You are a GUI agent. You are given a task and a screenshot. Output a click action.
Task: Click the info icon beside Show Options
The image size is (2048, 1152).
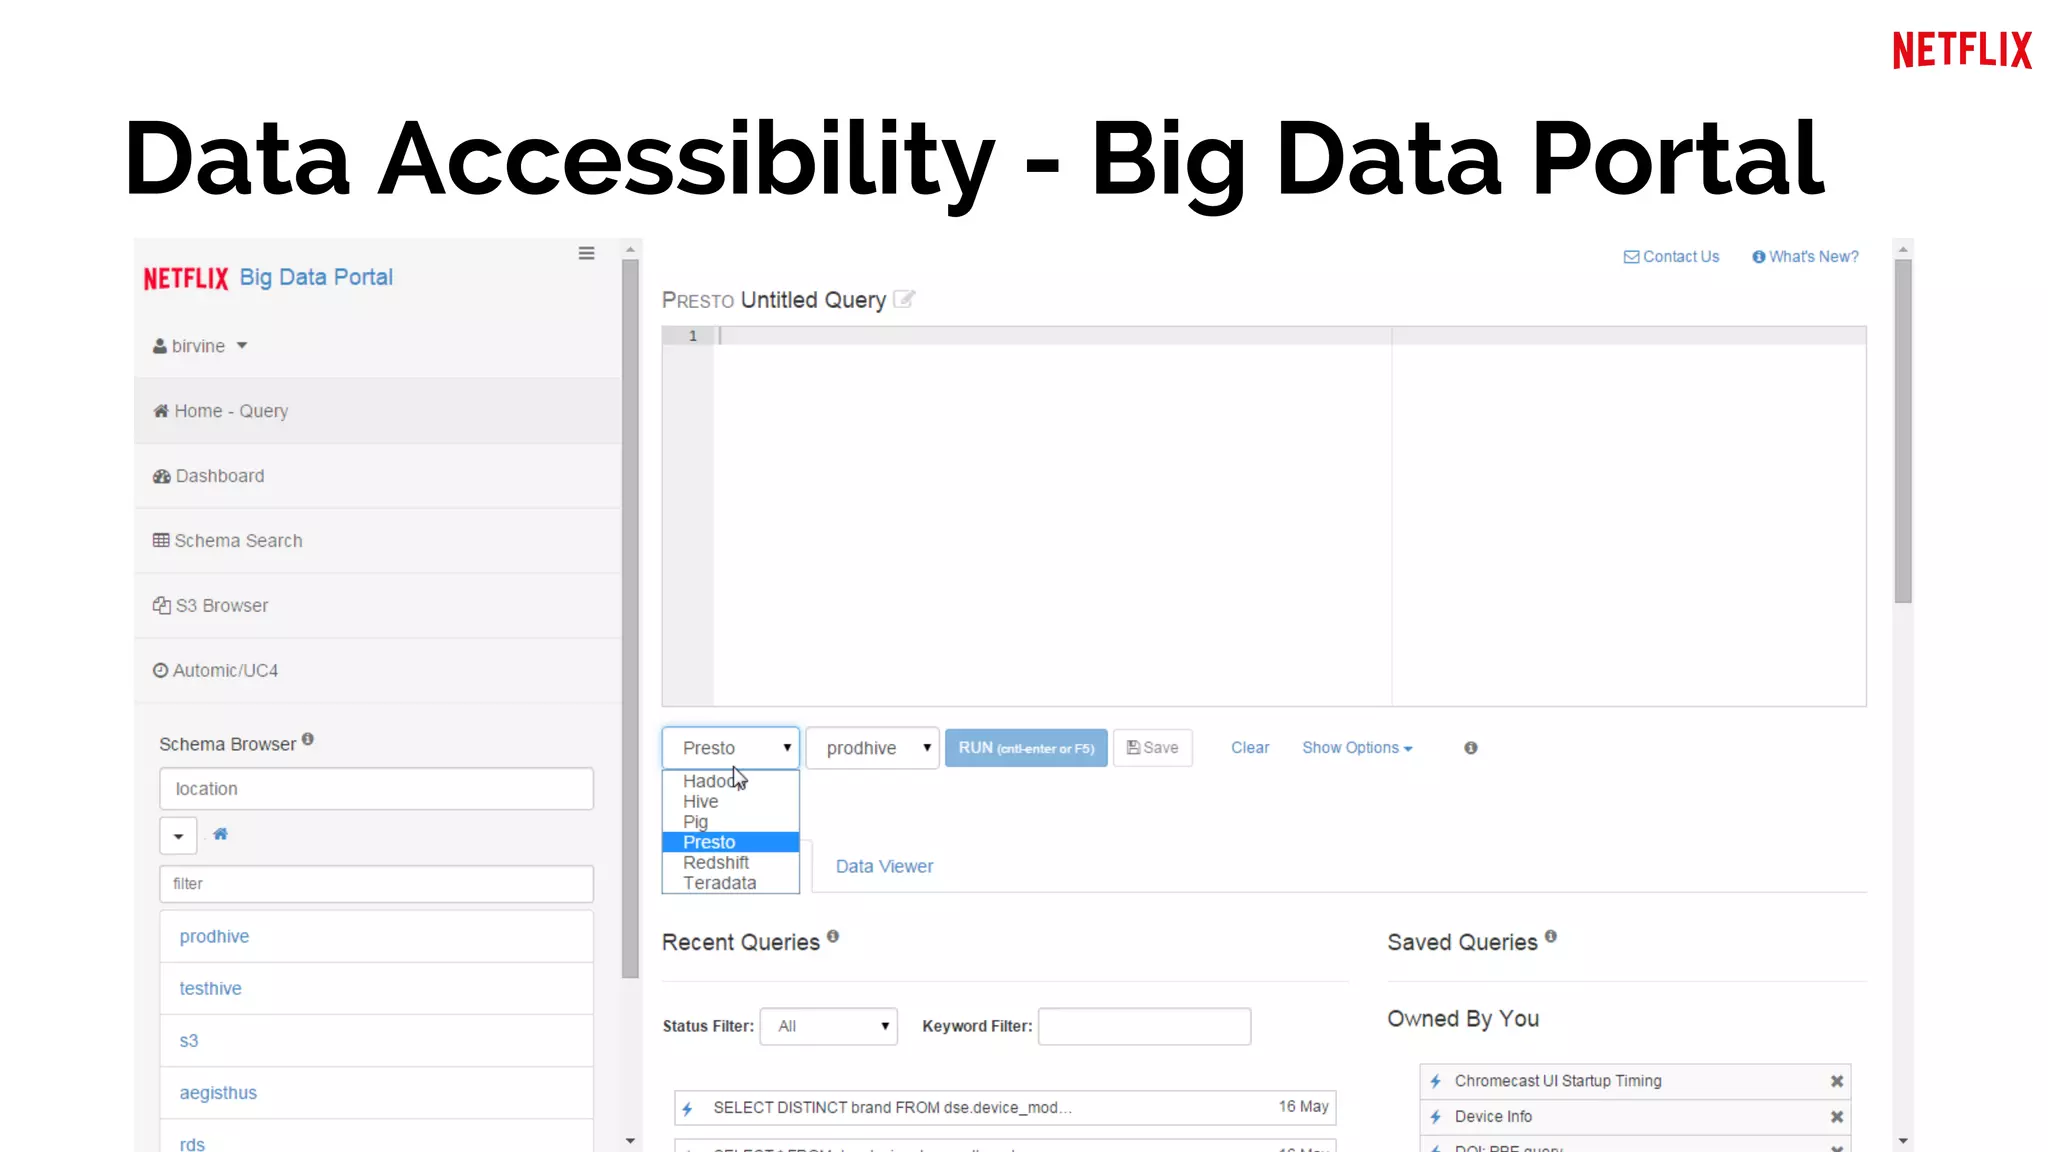[1471, 748]
